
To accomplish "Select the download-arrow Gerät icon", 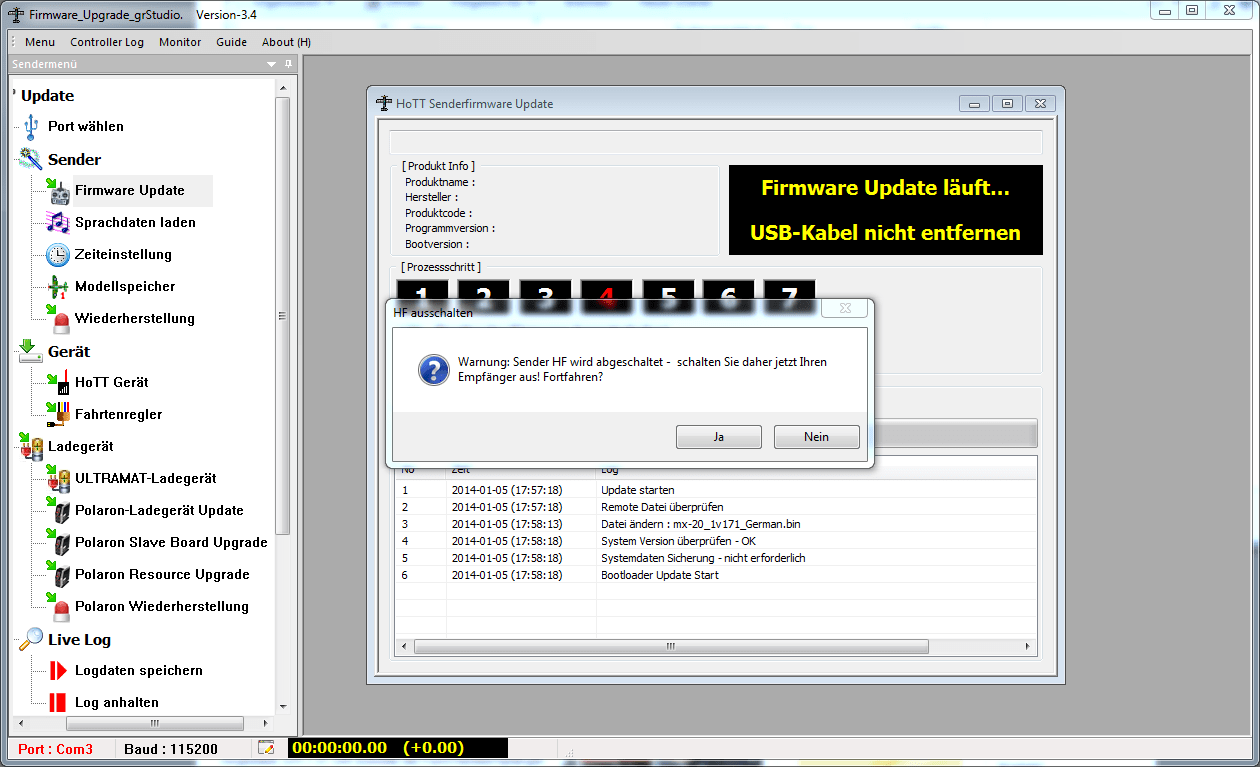I will pyautogui.click(x=31, y=351).
